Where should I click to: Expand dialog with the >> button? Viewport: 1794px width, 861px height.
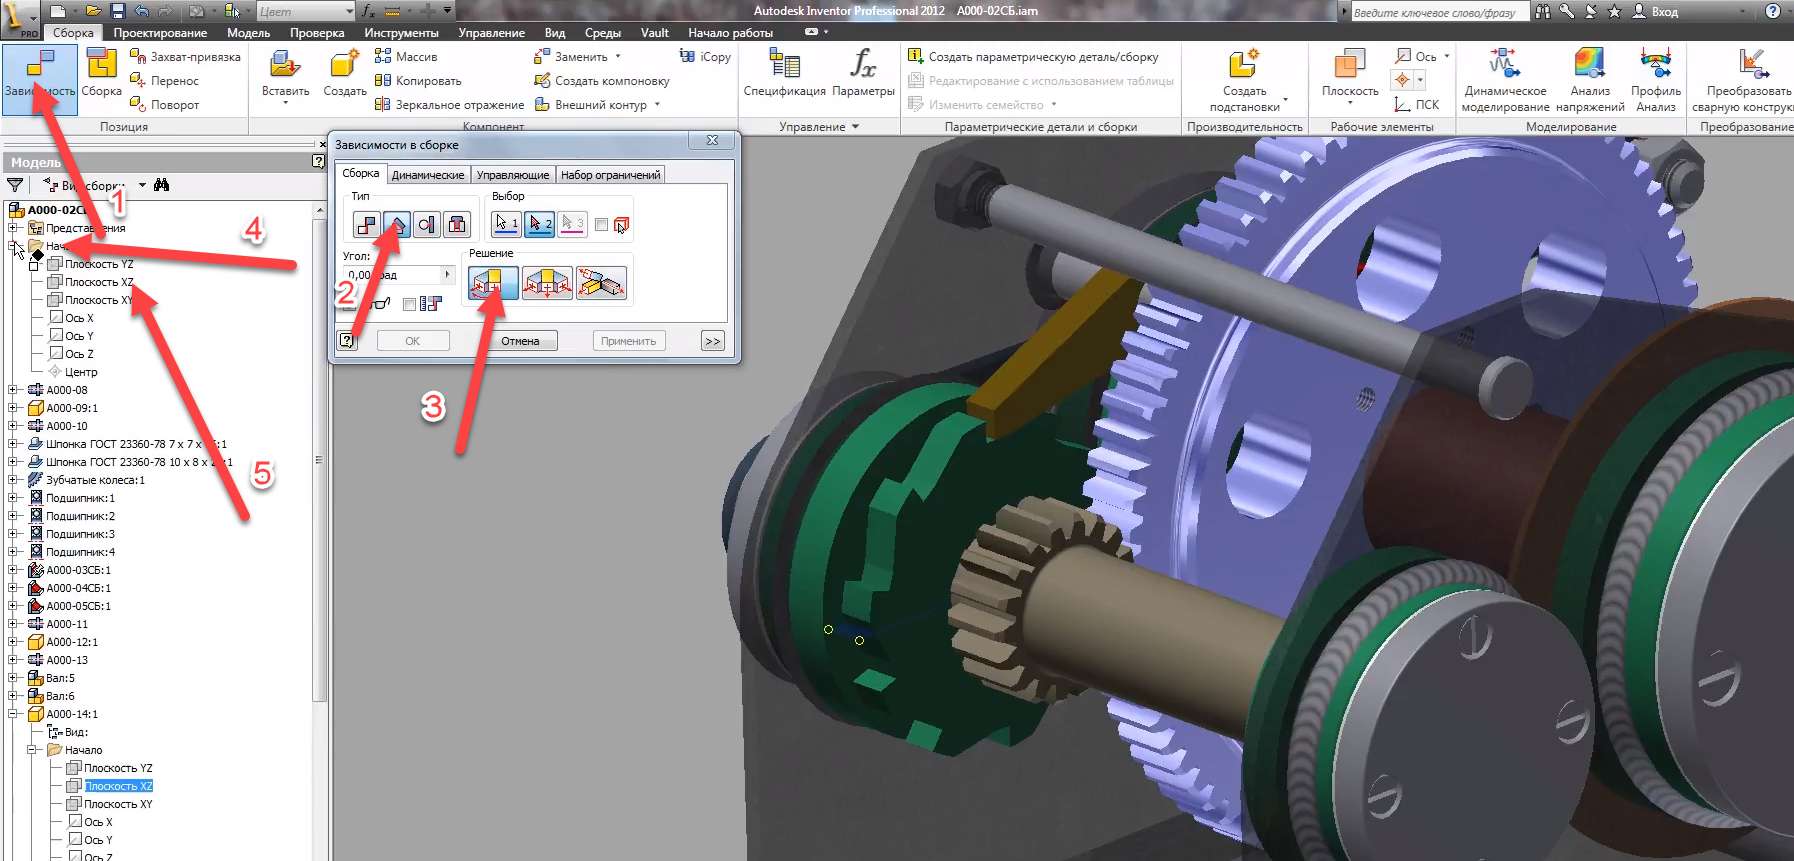[712, 341]
